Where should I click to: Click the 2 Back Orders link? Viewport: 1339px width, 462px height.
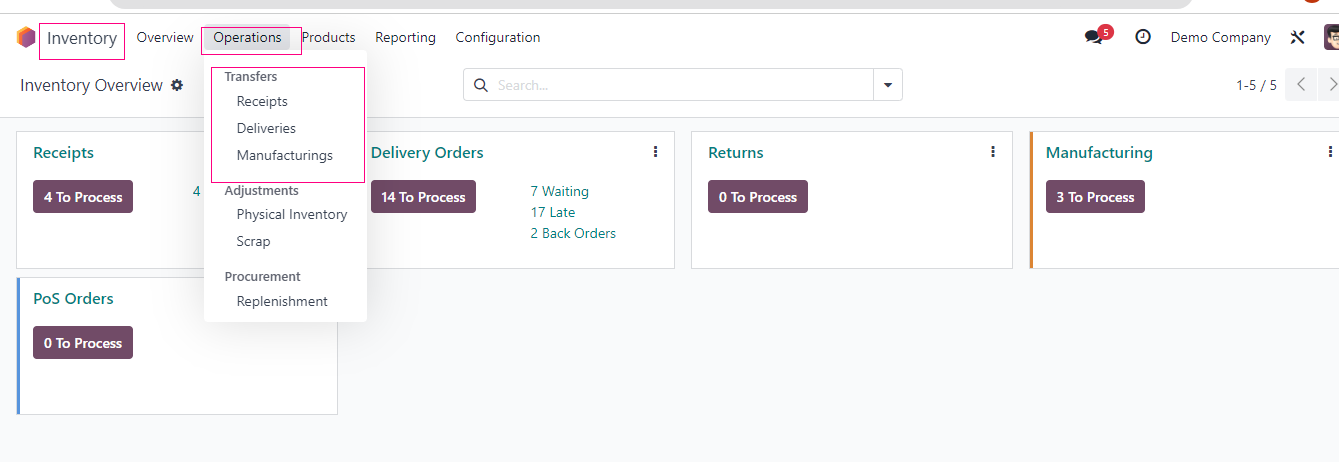[573, 233]
